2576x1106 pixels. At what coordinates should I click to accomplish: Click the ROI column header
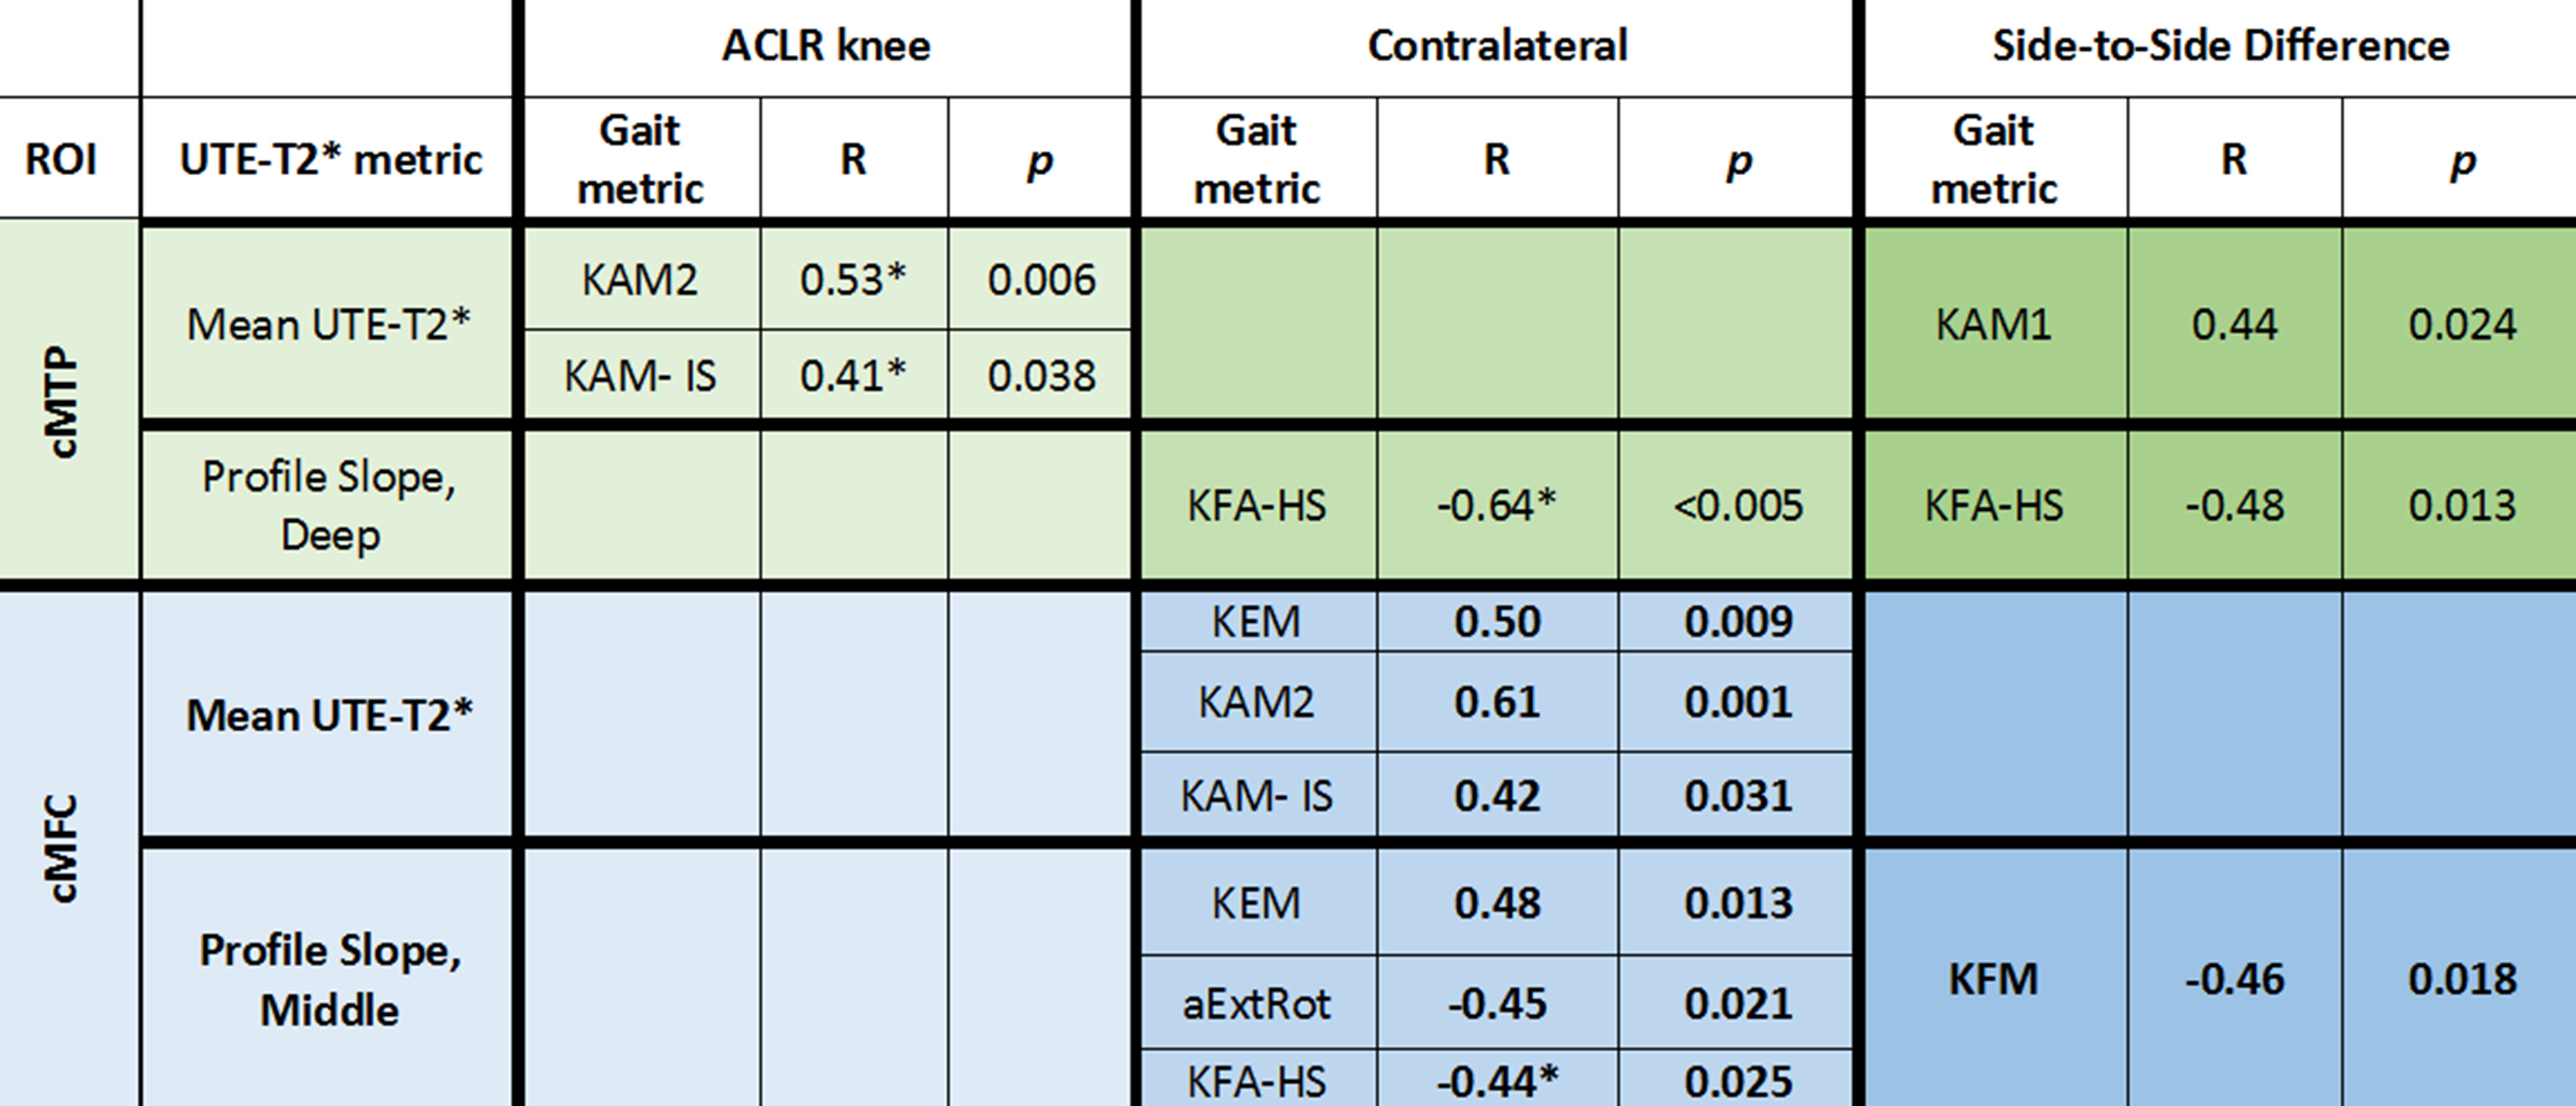coord(61,159)
